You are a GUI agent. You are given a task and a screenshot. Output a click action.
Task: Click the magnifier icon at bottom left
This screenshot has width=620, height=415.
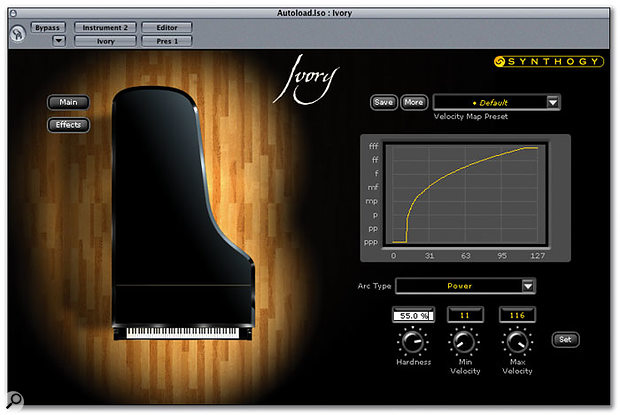pyautogui.click(x=14, y=399)
